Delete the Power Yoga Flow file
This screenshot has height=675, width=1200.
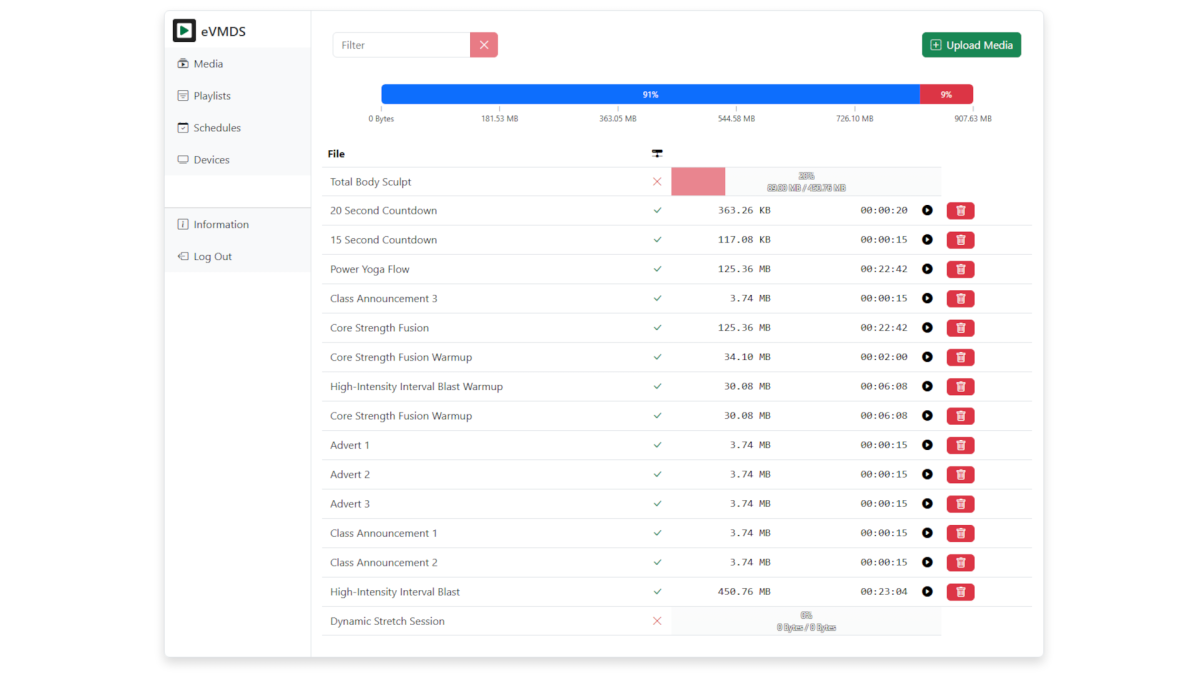coord(960,269)
